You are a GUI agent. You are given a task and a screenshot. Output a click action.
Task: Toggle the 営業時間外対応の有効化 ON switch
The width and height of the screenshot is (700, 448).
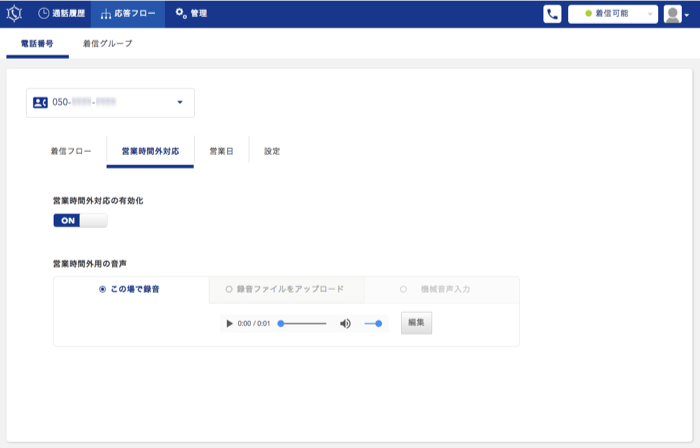tap(80, 220)
